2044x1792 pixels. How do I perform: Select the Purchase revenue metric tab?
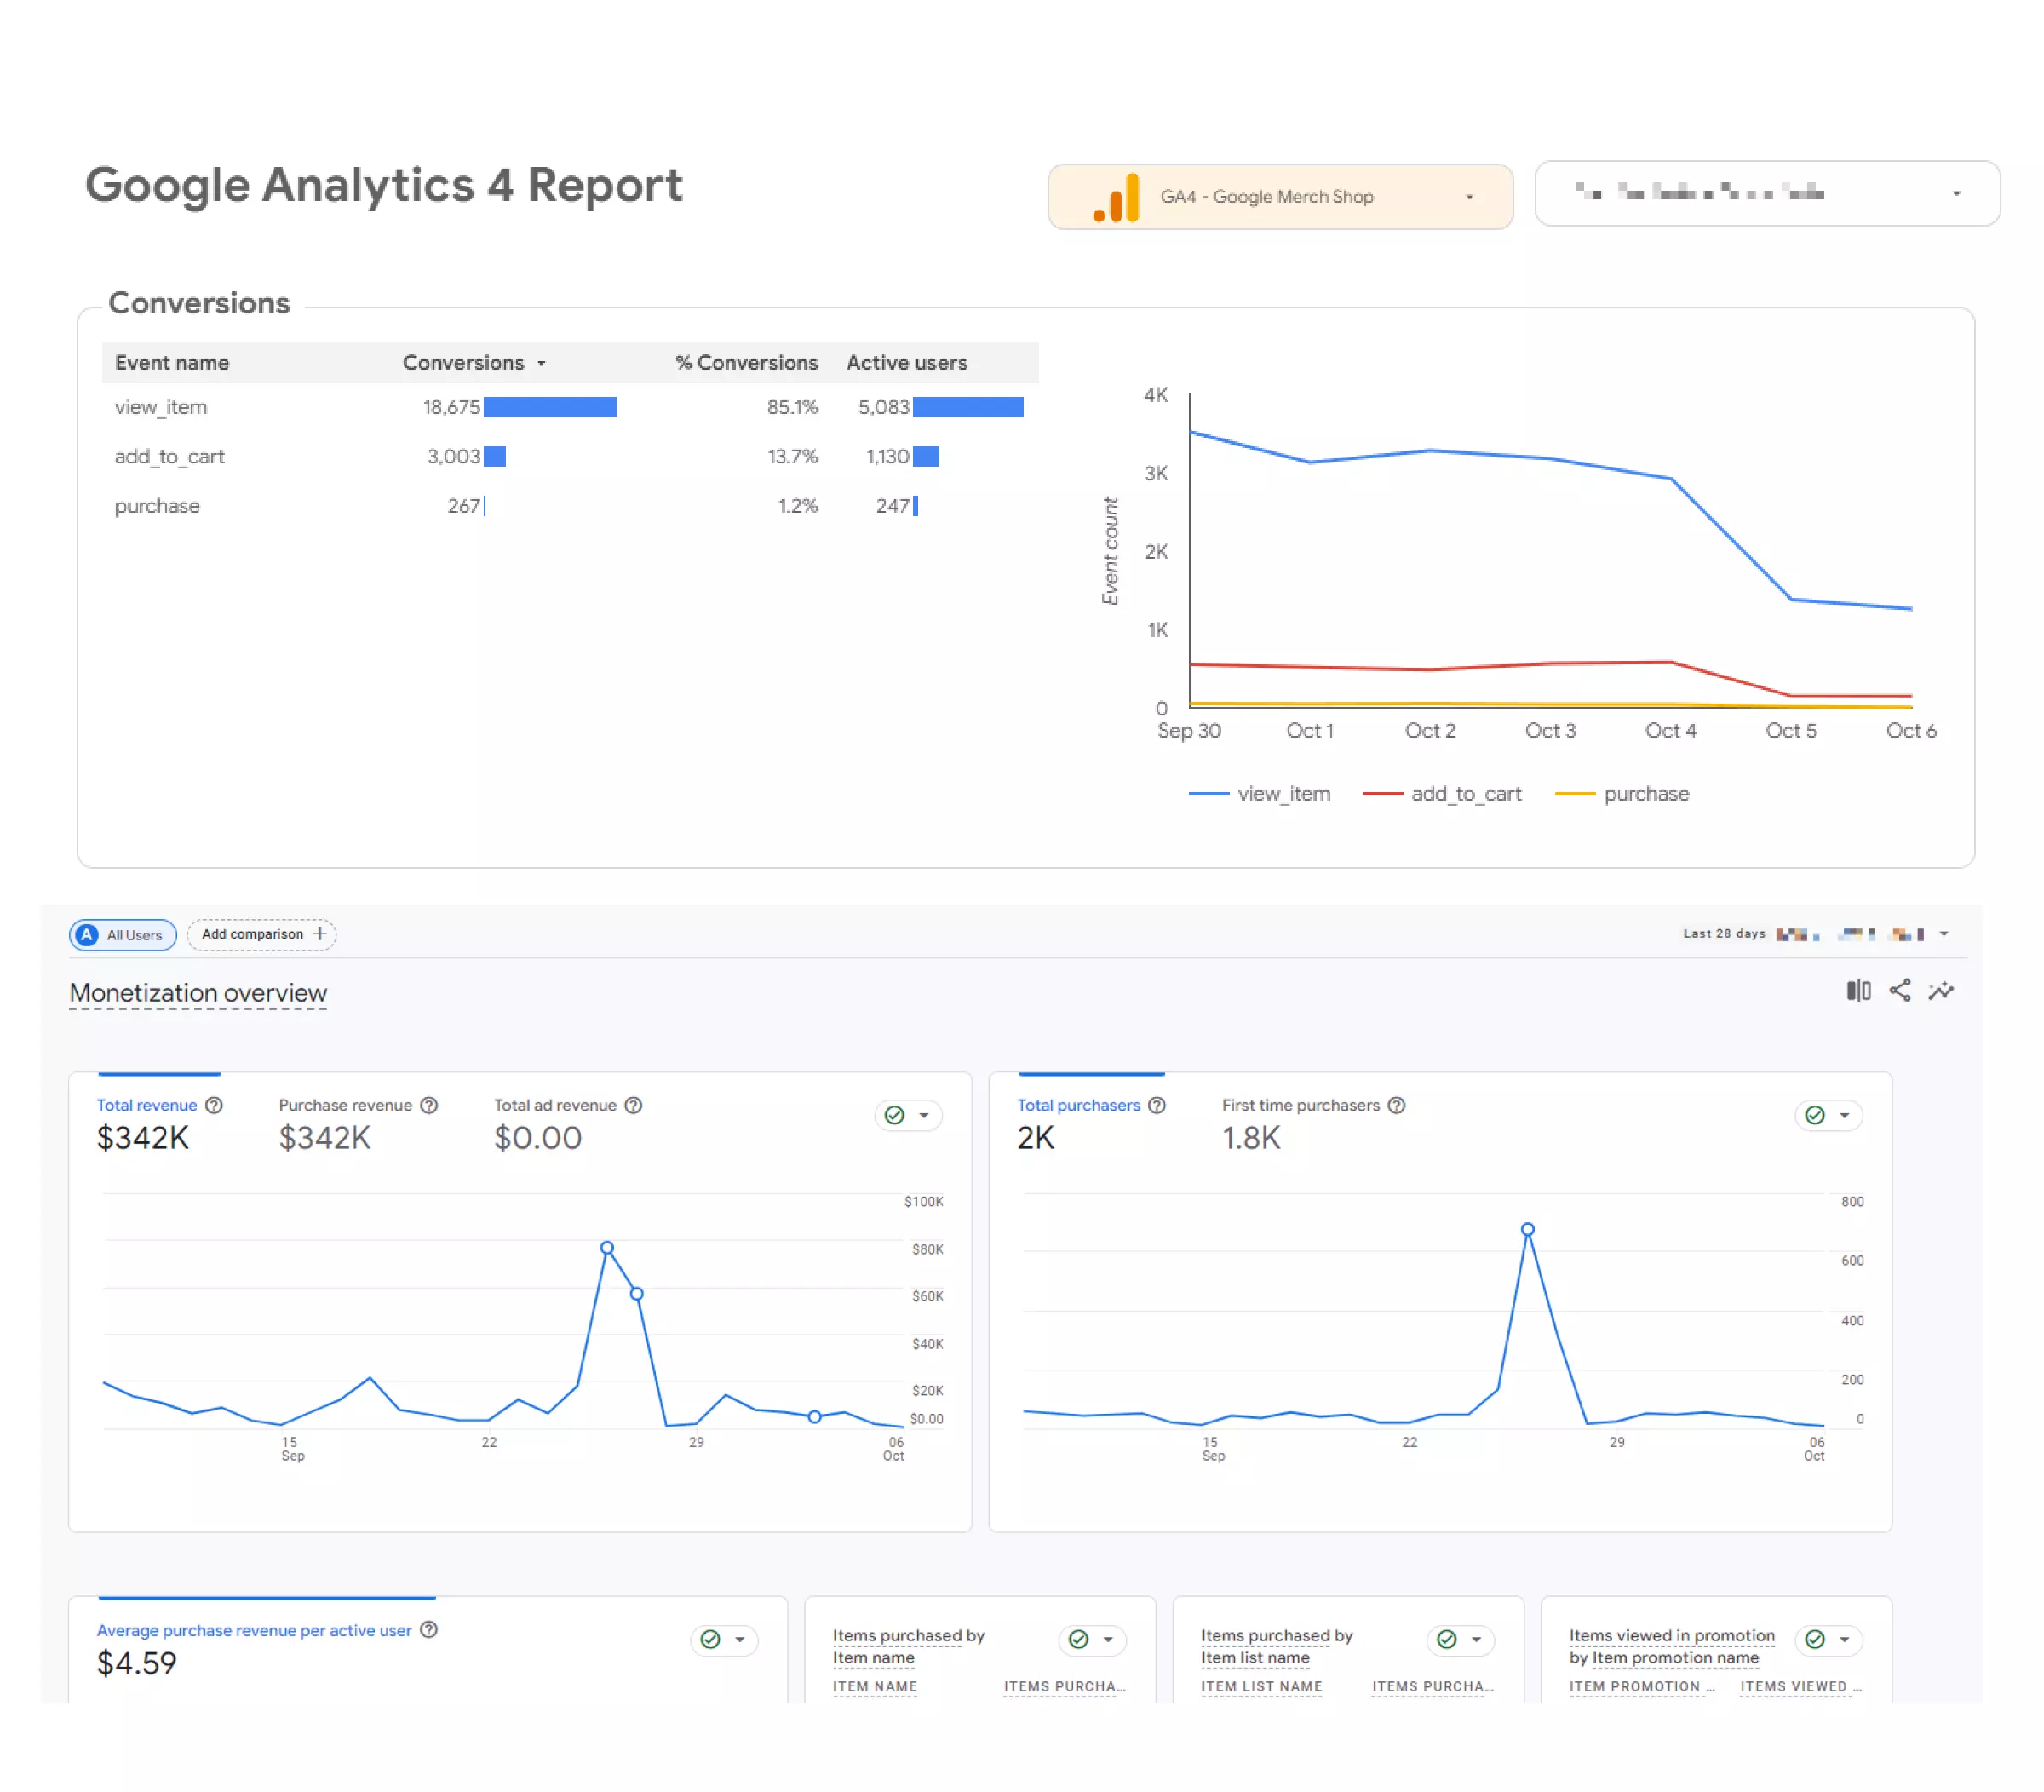[358, 1124]
